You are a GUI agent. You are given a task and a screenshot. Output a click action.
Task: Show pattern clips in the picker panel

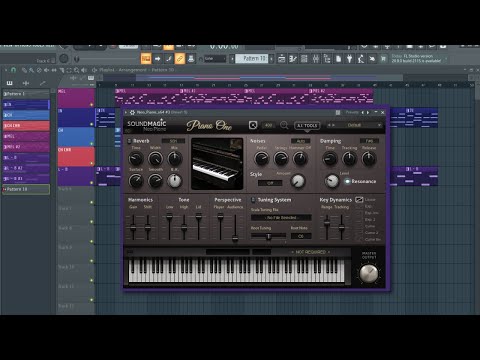tap(10, 83)
